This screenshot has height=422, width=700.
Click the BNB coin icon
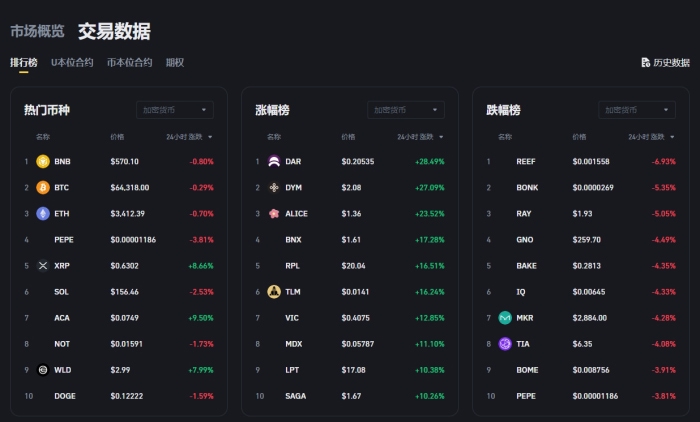(x=43, y=161)
